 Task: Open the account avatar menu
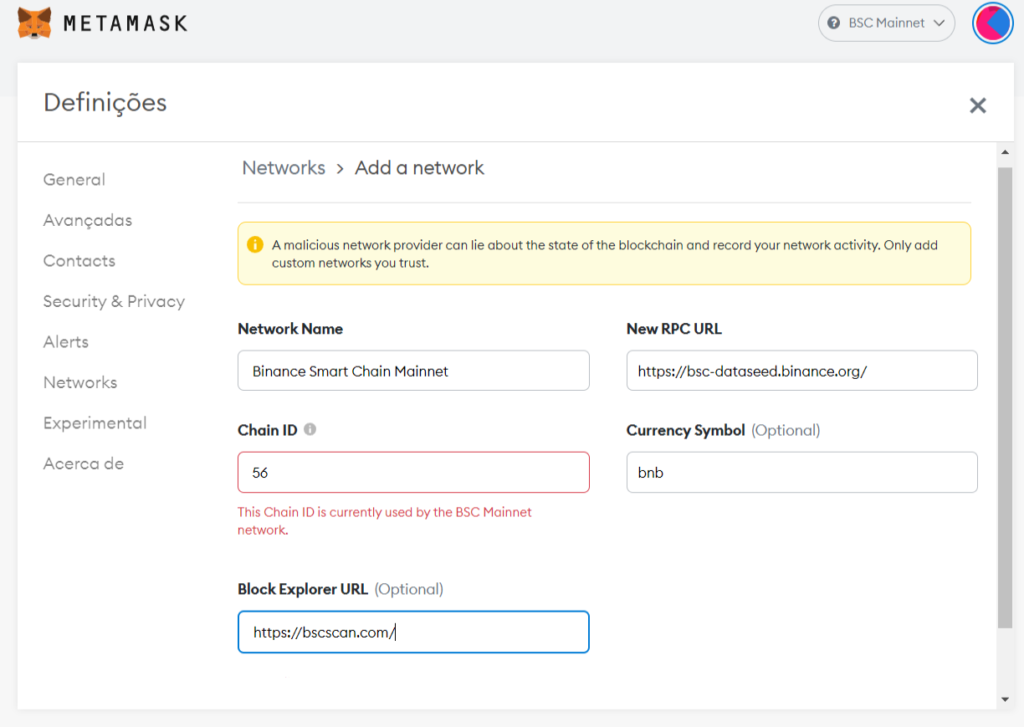coord(993,23)
